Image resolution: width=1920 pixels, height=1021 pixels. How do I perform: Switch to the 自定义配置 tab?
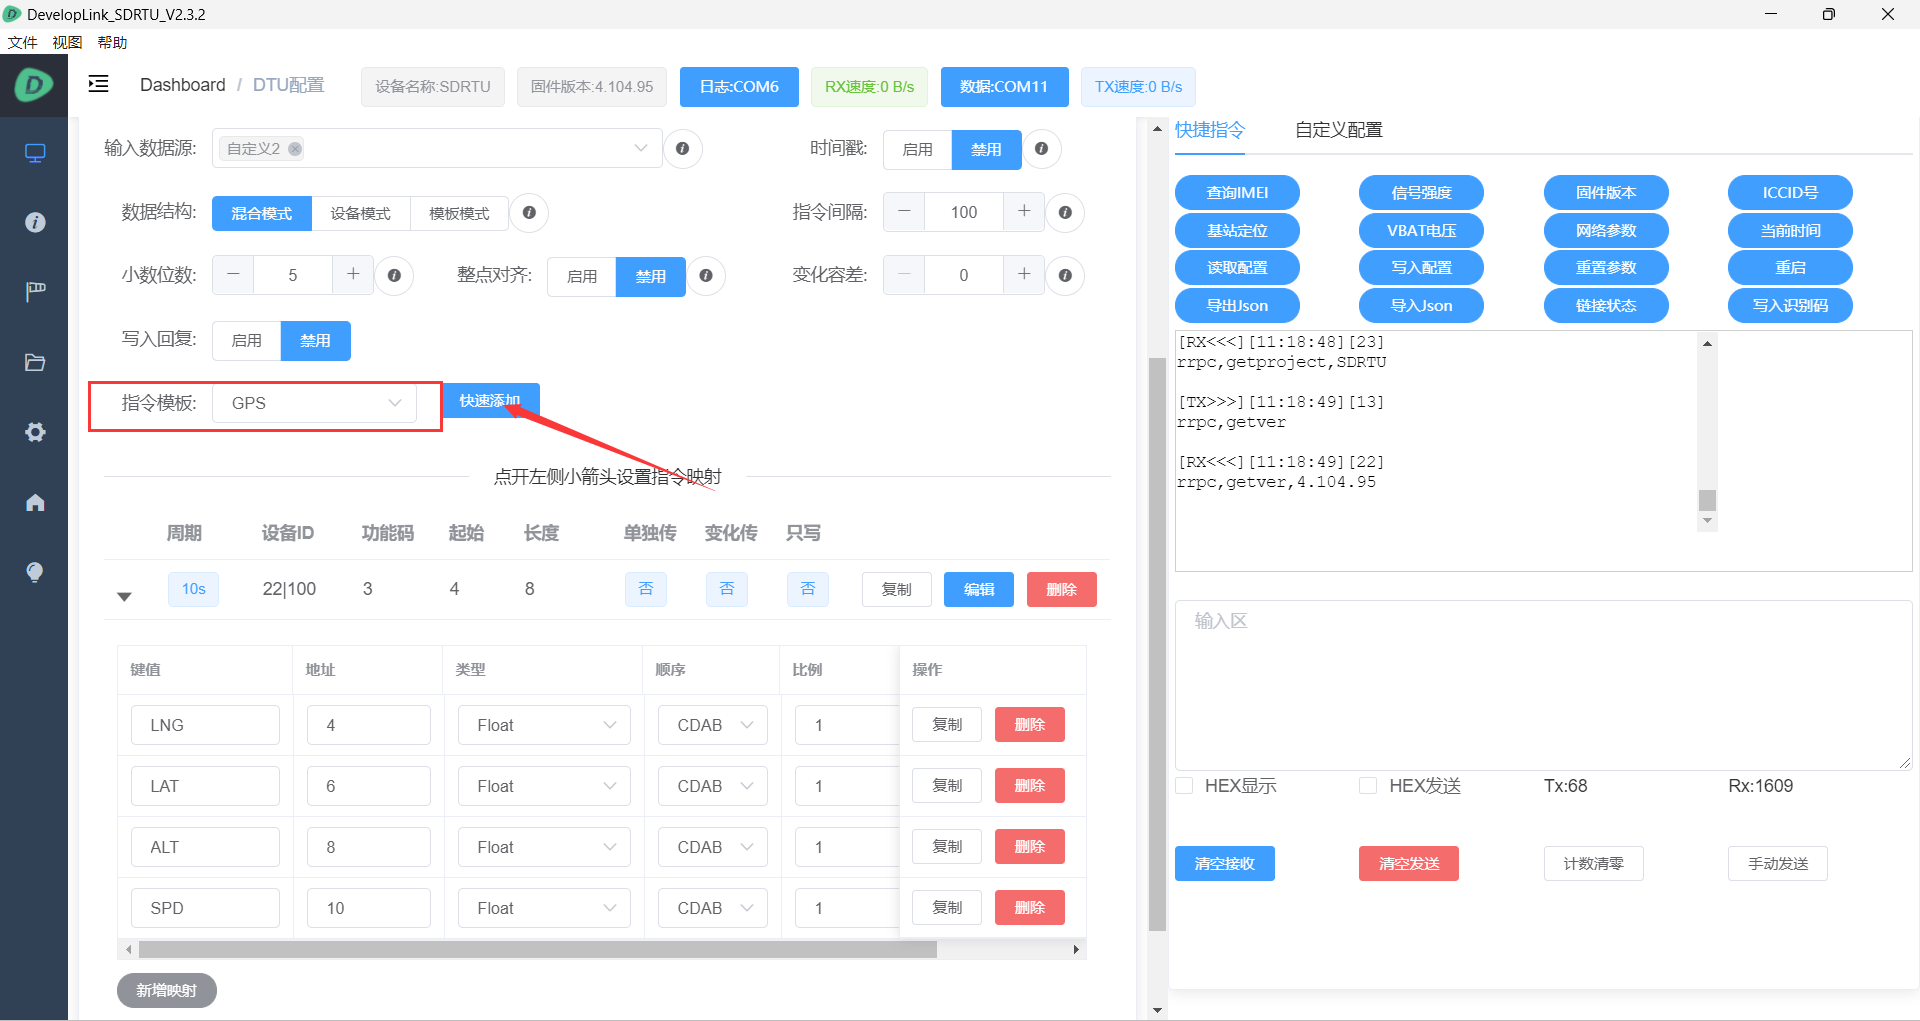[x=1339, y=130]
